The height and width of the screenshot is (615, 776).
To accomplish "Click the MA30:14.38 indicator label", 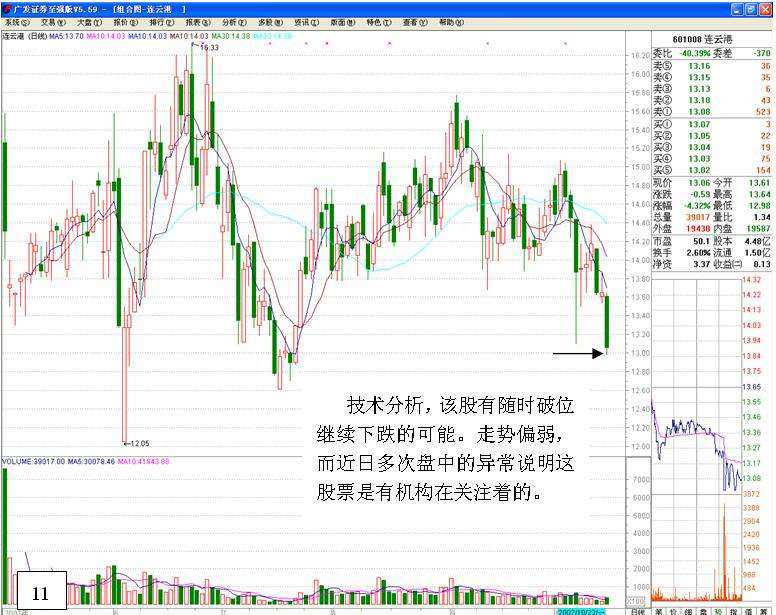I will (231, 36).
